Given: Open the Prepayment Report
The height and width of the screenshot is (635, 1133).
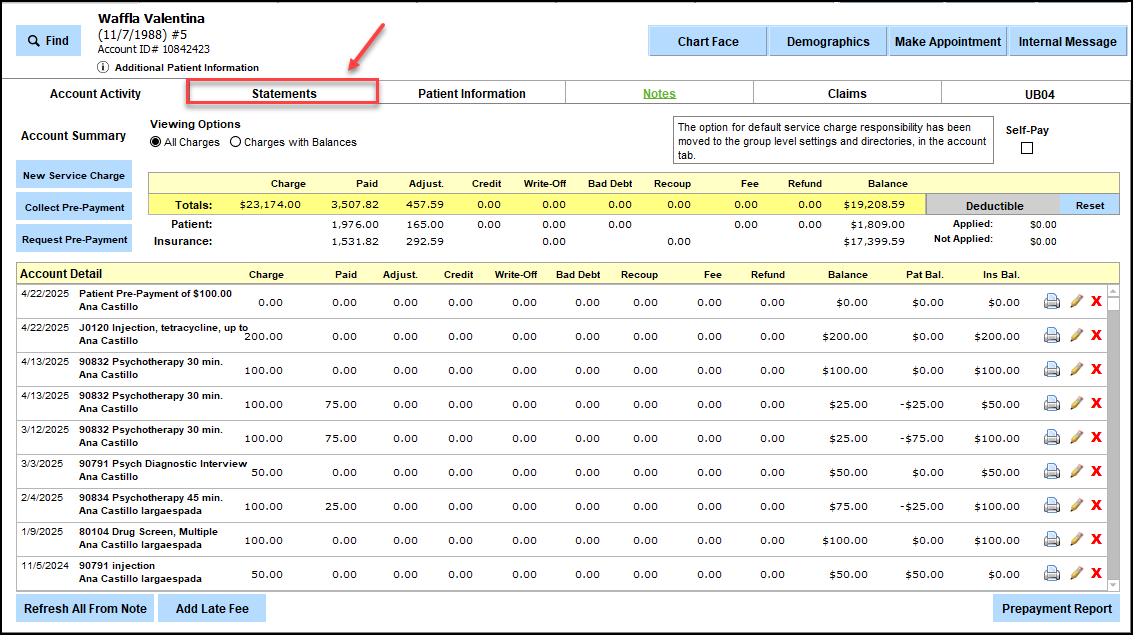Looking at the screenshot, I should (1056, 608).
